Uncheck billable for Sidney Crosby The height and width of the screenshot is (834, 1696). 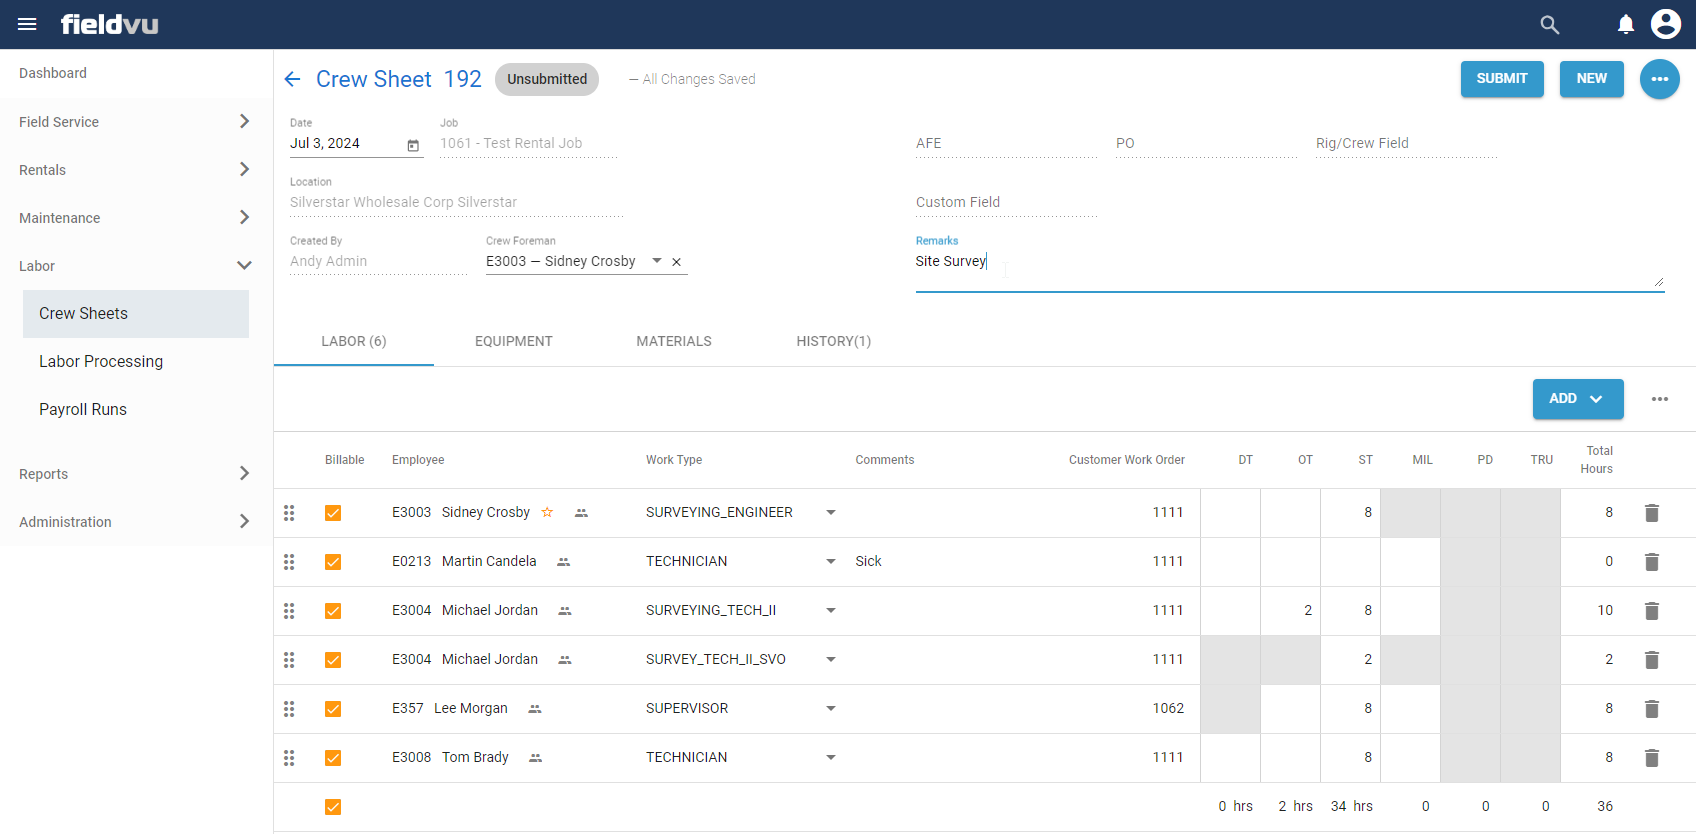click(x=333, y=513)
